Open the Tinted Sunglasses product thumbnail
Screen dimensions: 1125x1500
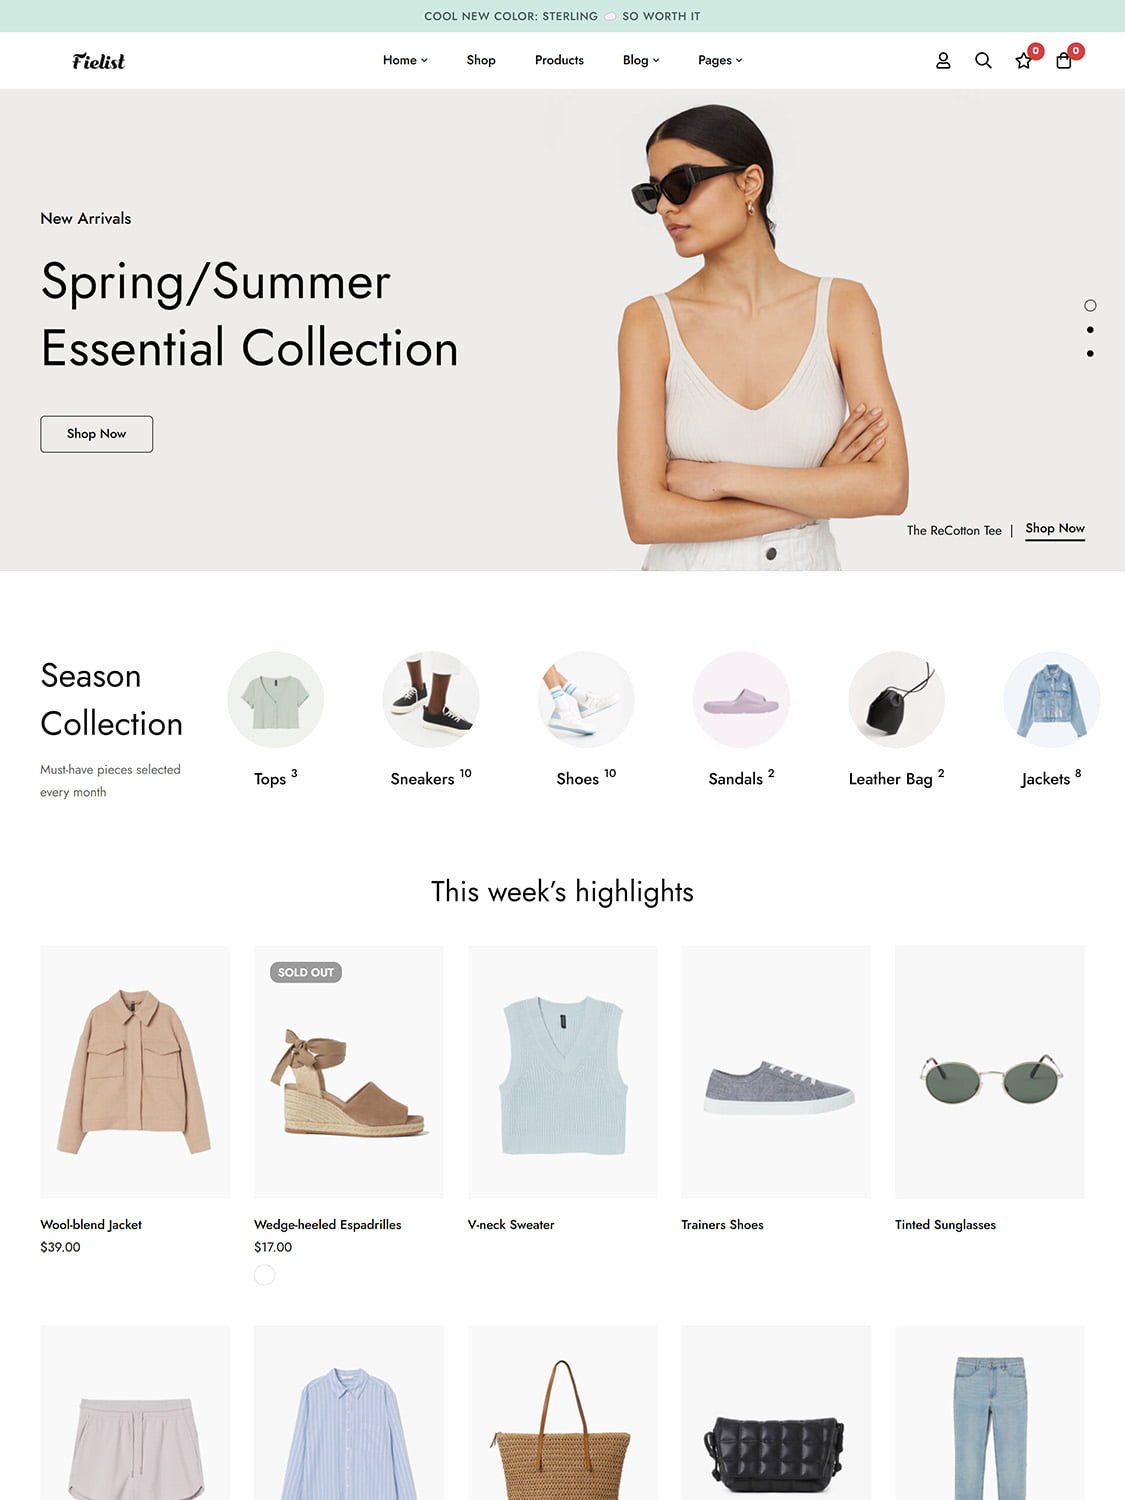tap(990, 1072)
